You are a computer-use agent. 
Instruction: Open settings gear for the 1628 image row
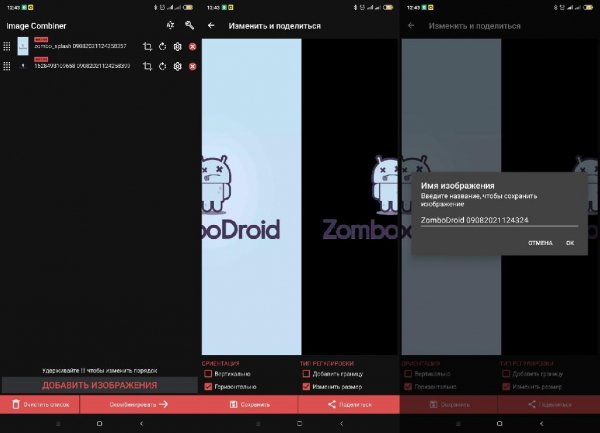[x=178, y=66]
